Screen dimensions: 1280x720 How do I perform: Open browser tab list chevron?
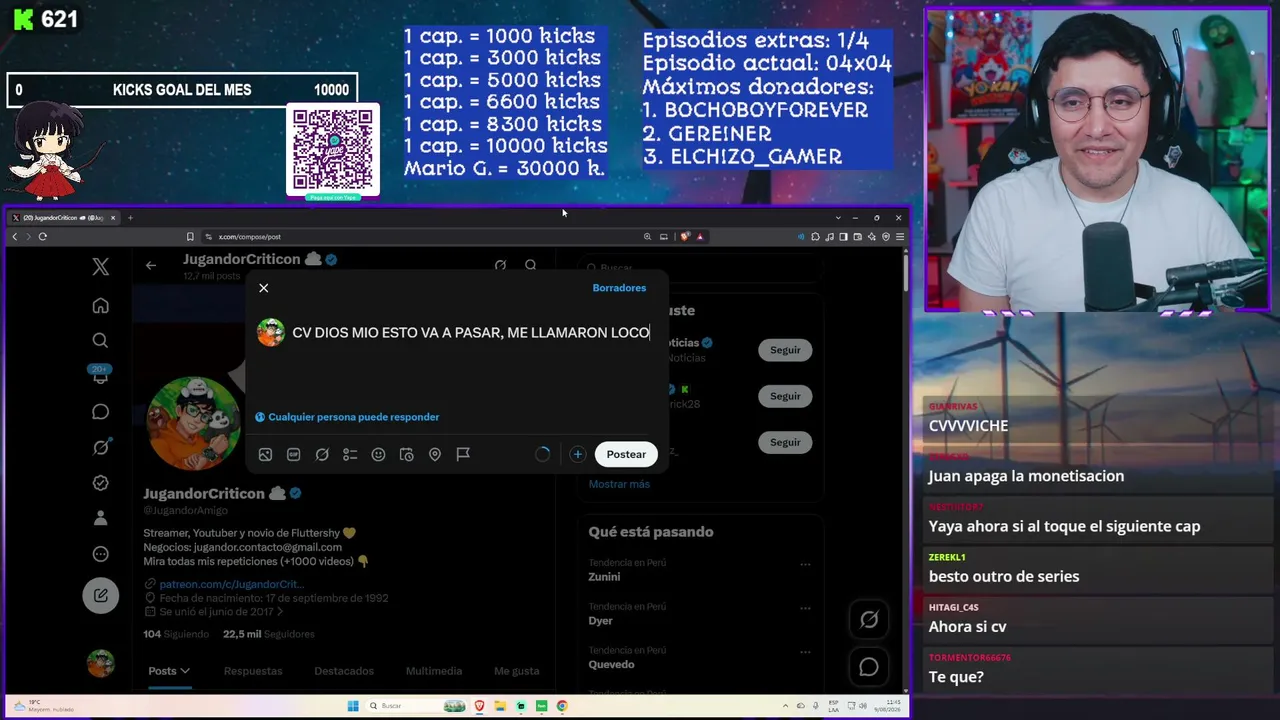point(838,218)
